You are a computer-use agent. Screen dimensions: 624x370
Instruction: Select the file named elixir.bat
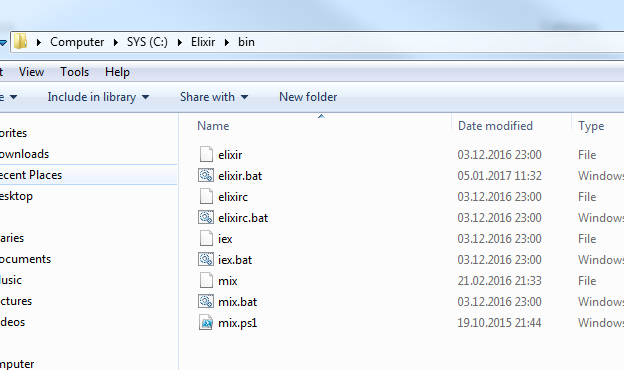point(240,176)
